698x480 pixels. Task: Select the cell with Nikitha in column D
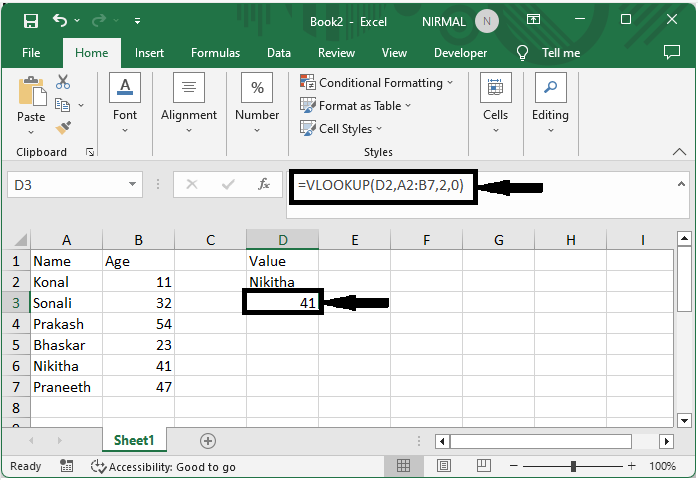[283, 282]
